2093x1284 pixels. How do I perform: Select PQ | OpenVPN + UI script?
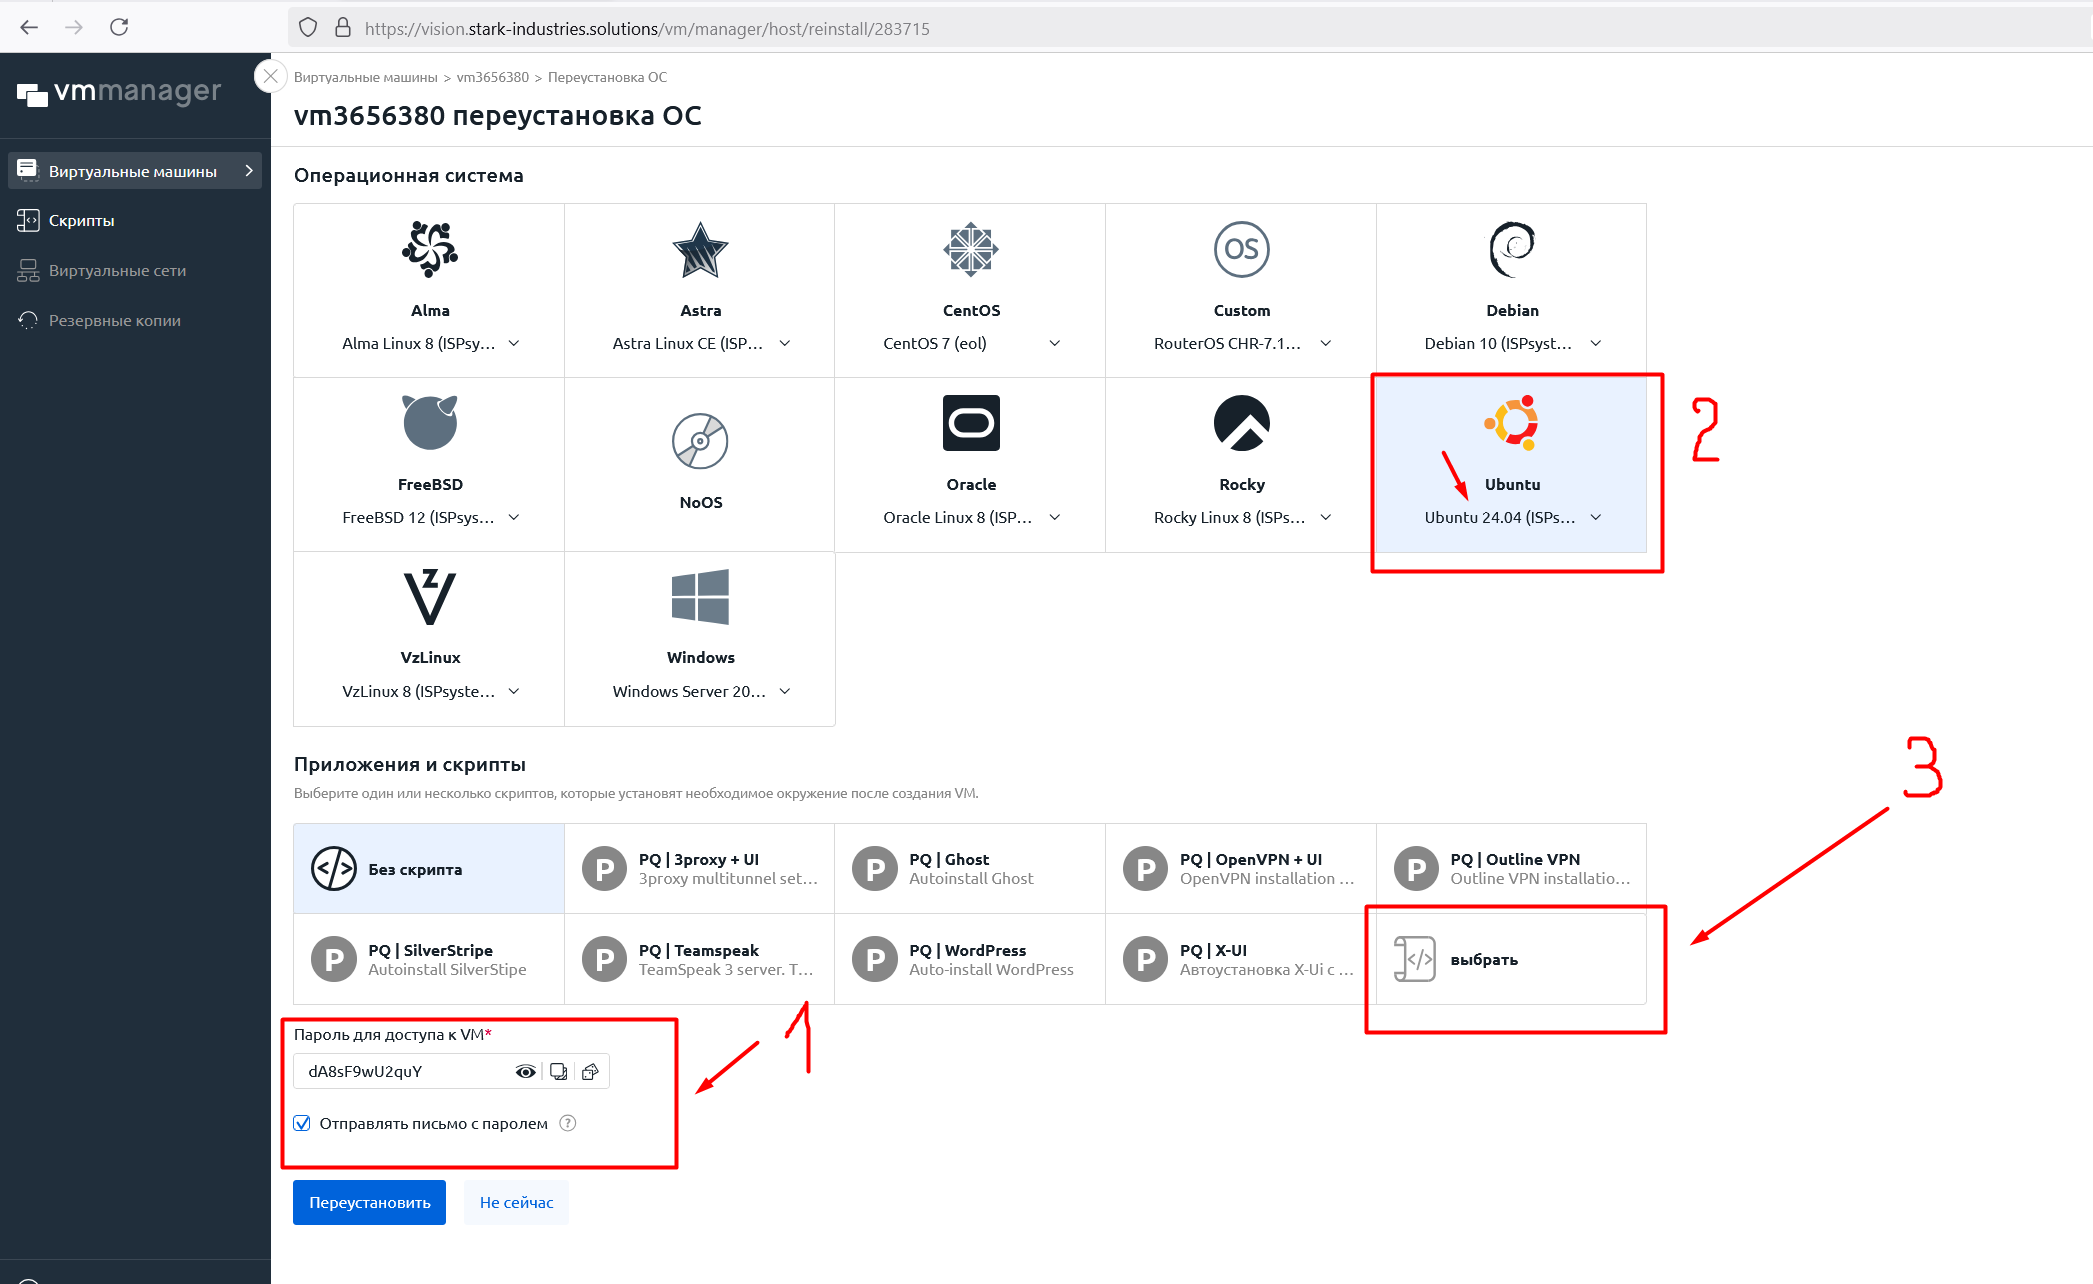(1241, 869)
